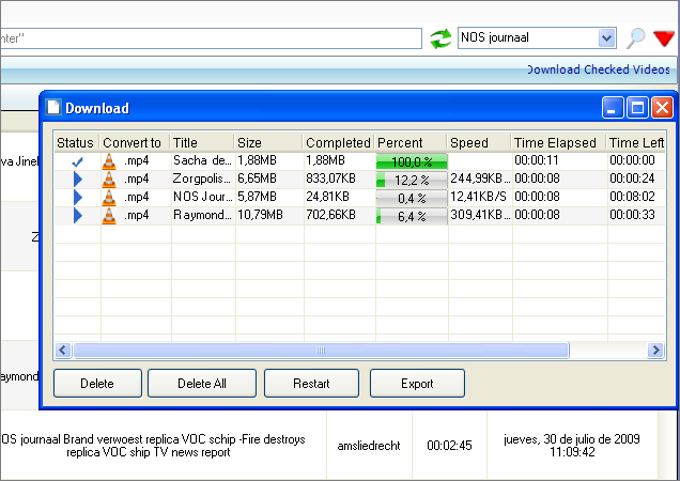The height and width of the screenshot is (481, 680).
Task: Click the blue play status arrow for NOS Jour
Action: 78,197
